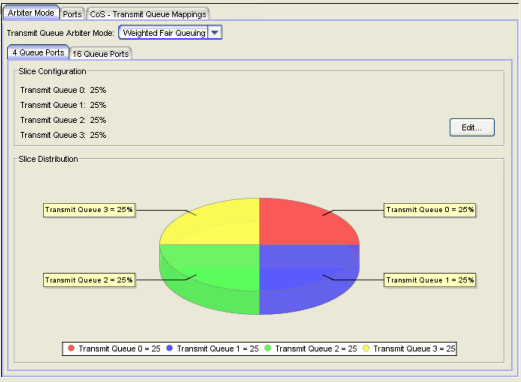Switch to the Arbiter Mode tab
The image size is (521, 382).
(x=31, y=13)
